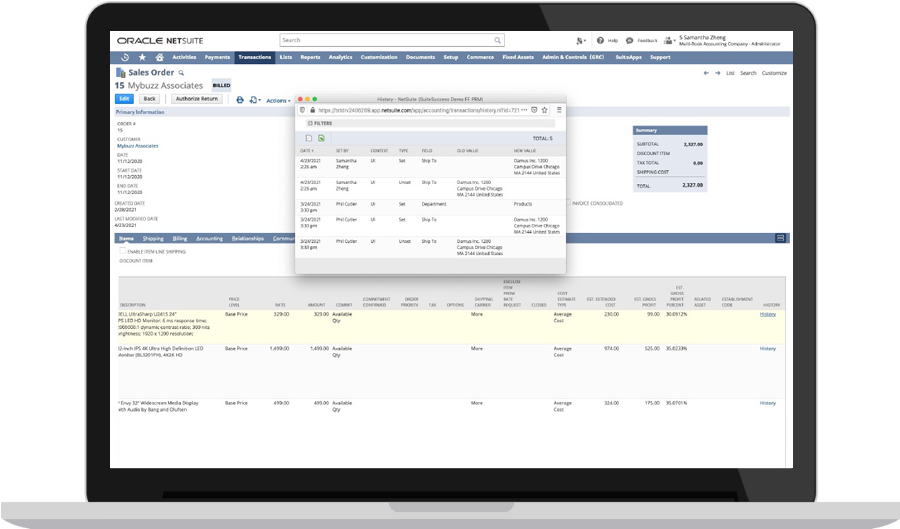Screen dimensions: 900x529
Task: Go to the Home house icon
Action: click(x=160, y=57)
